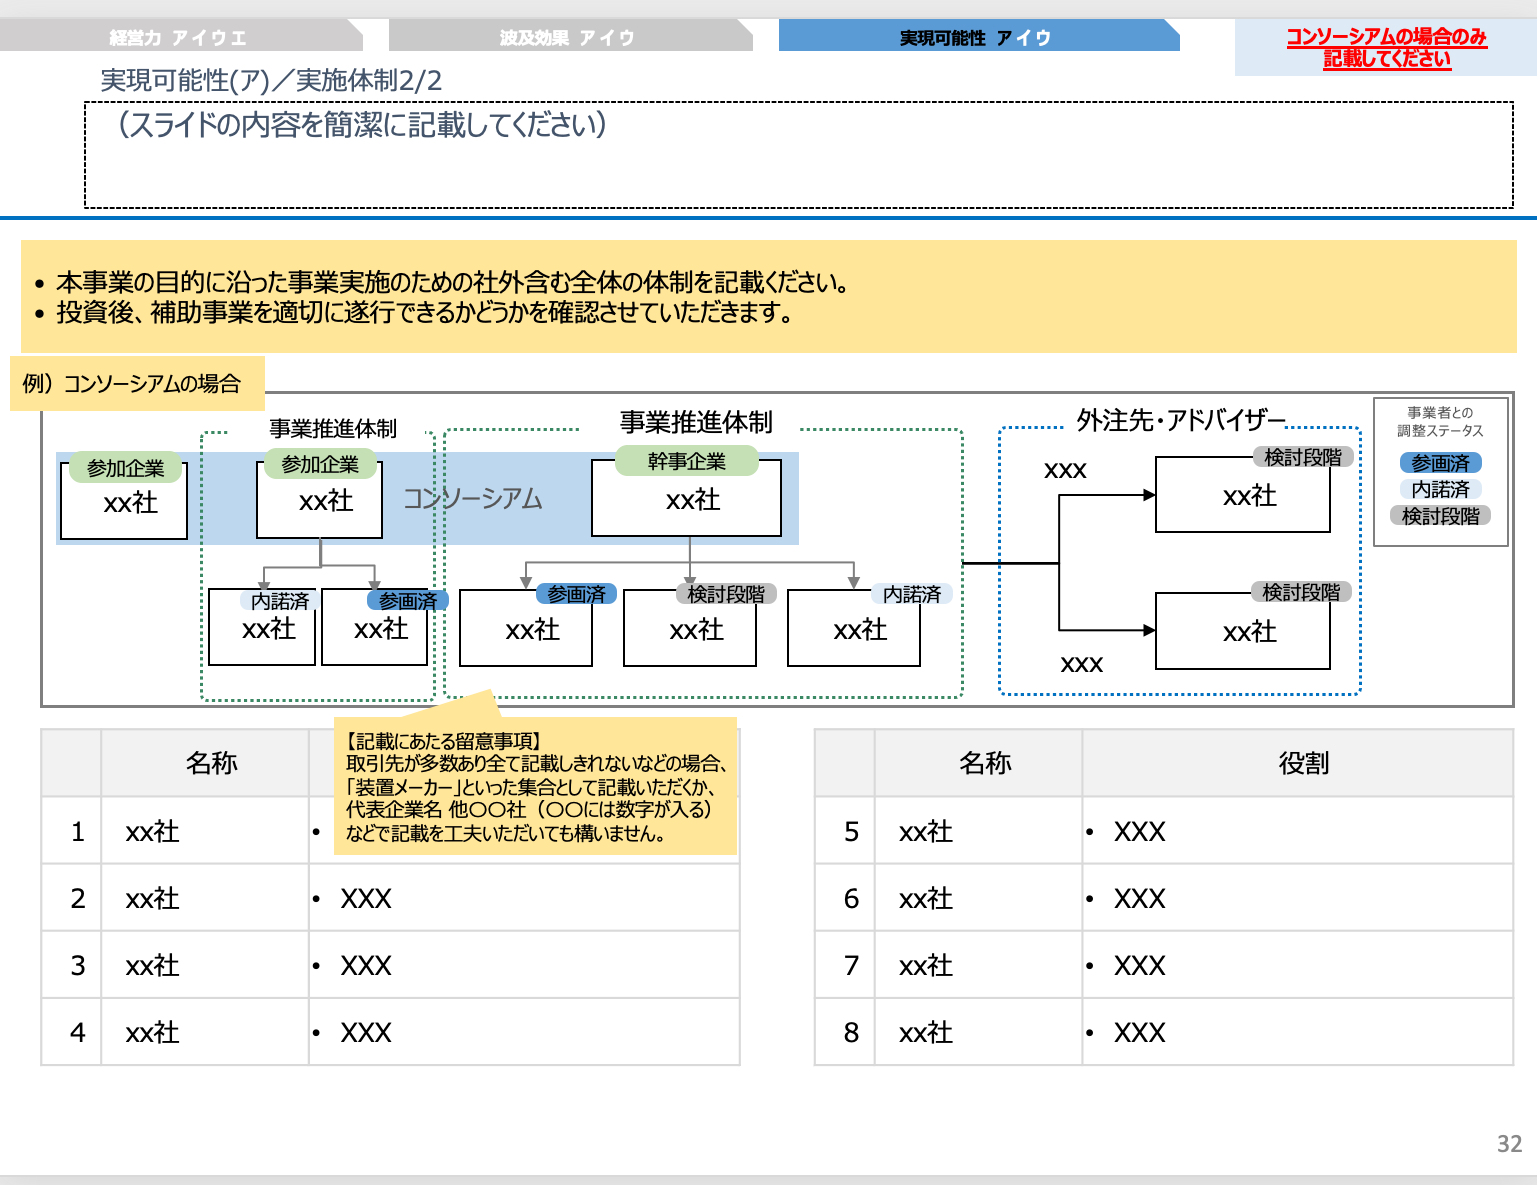1537x1185 pixels.
Task: Toggle the 参画済 tag under the second 事業推進体制
Action: pos(577,593)
